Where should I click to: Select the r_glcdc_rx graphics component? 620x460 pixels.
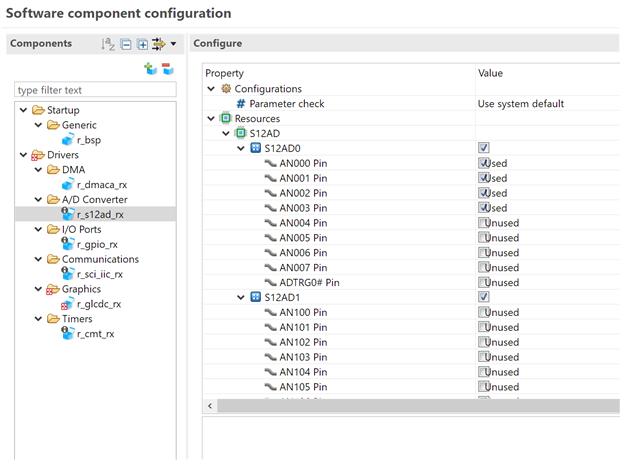click(x=98, y=304)
